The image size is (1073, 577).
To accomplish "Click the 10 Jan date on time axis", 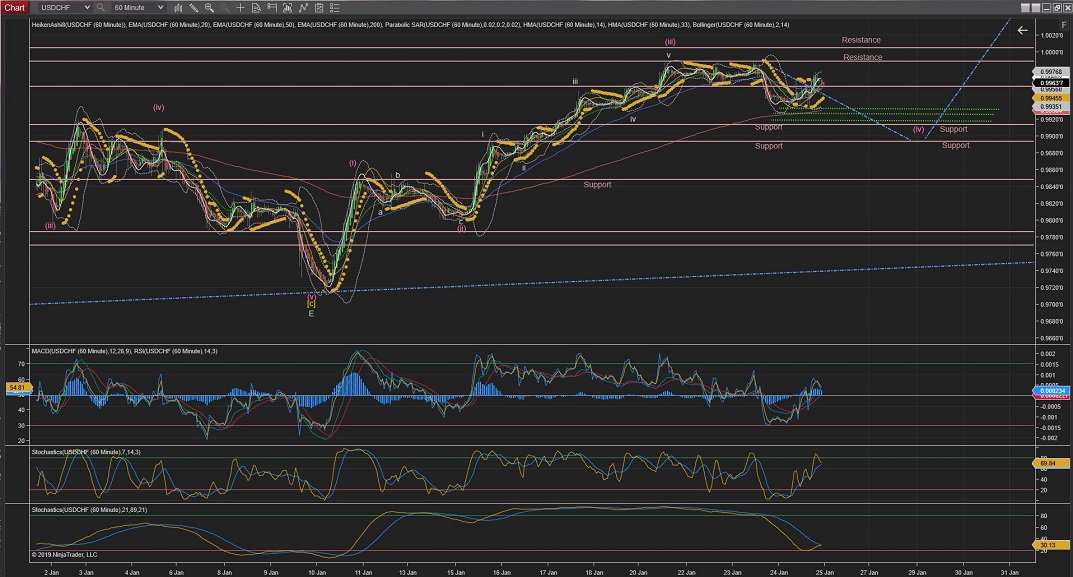I will (x=317, y=572).
